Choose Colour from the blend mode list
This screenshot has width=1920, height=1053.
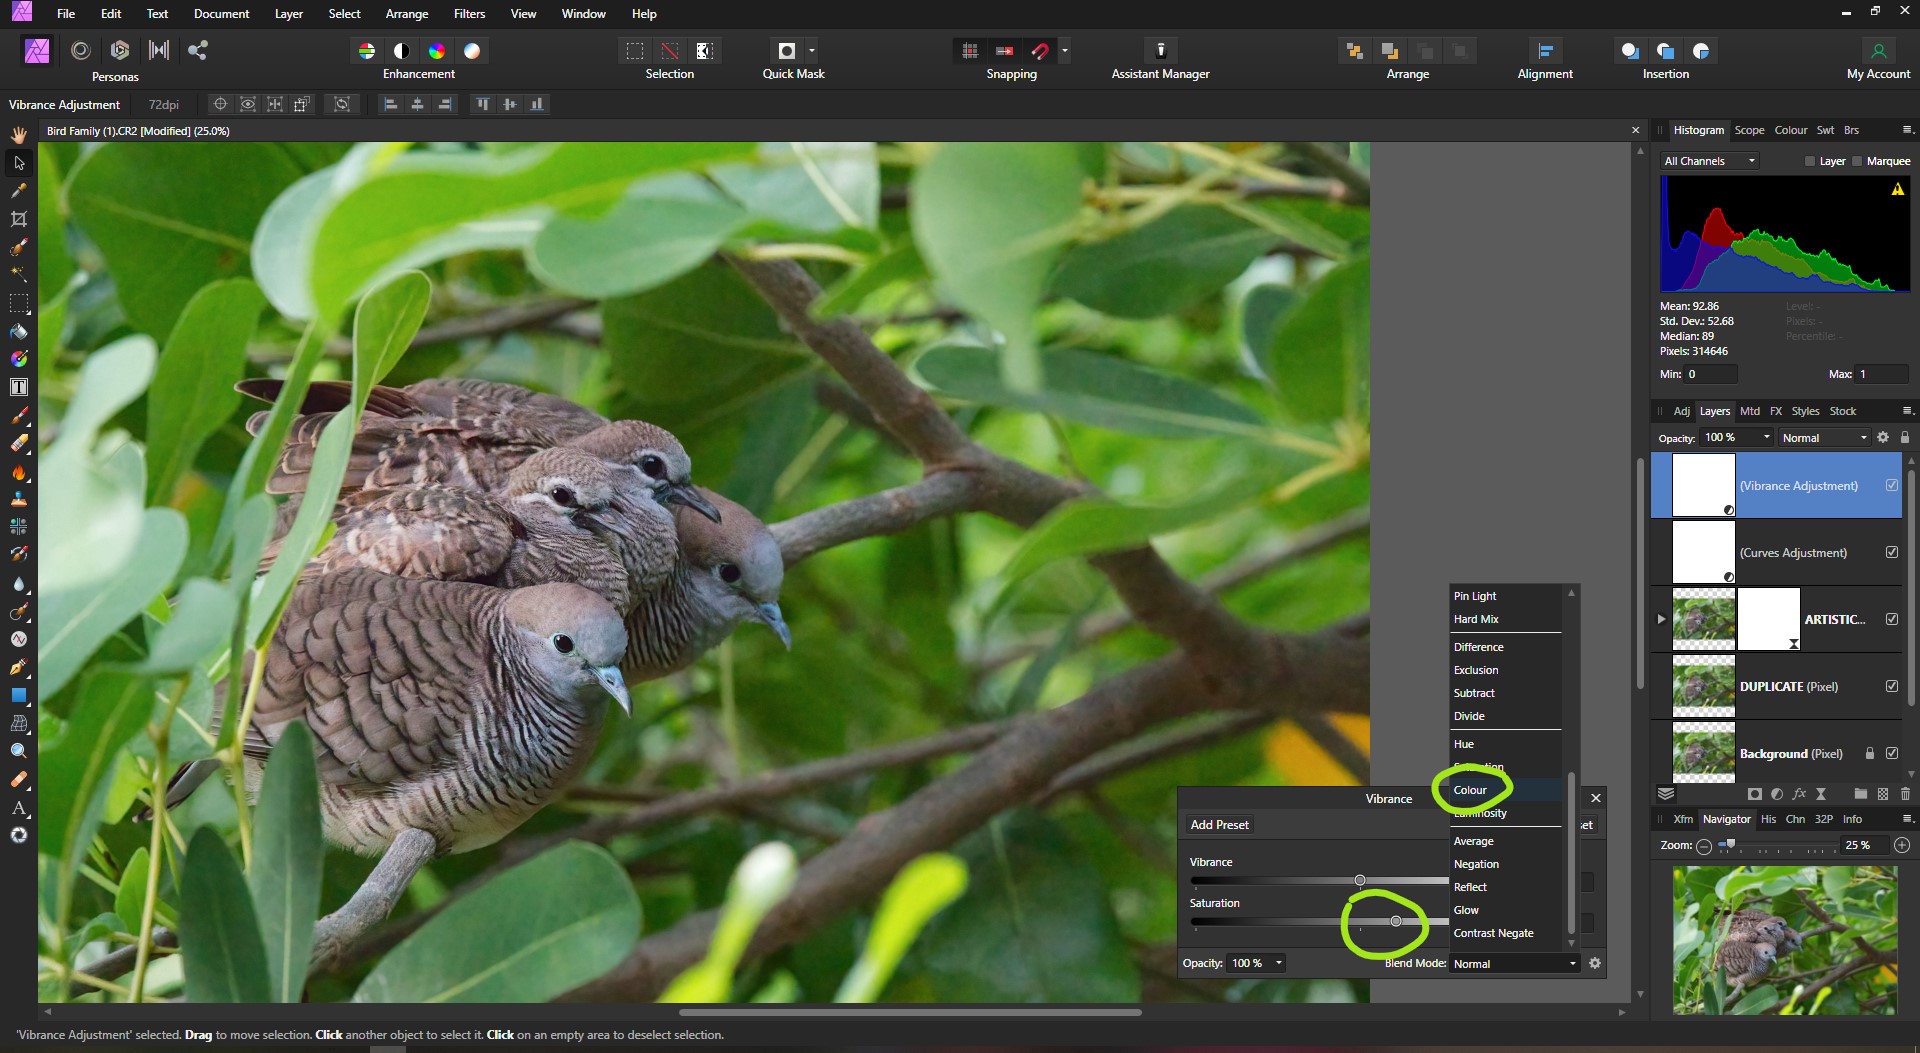coord(1469,790)
